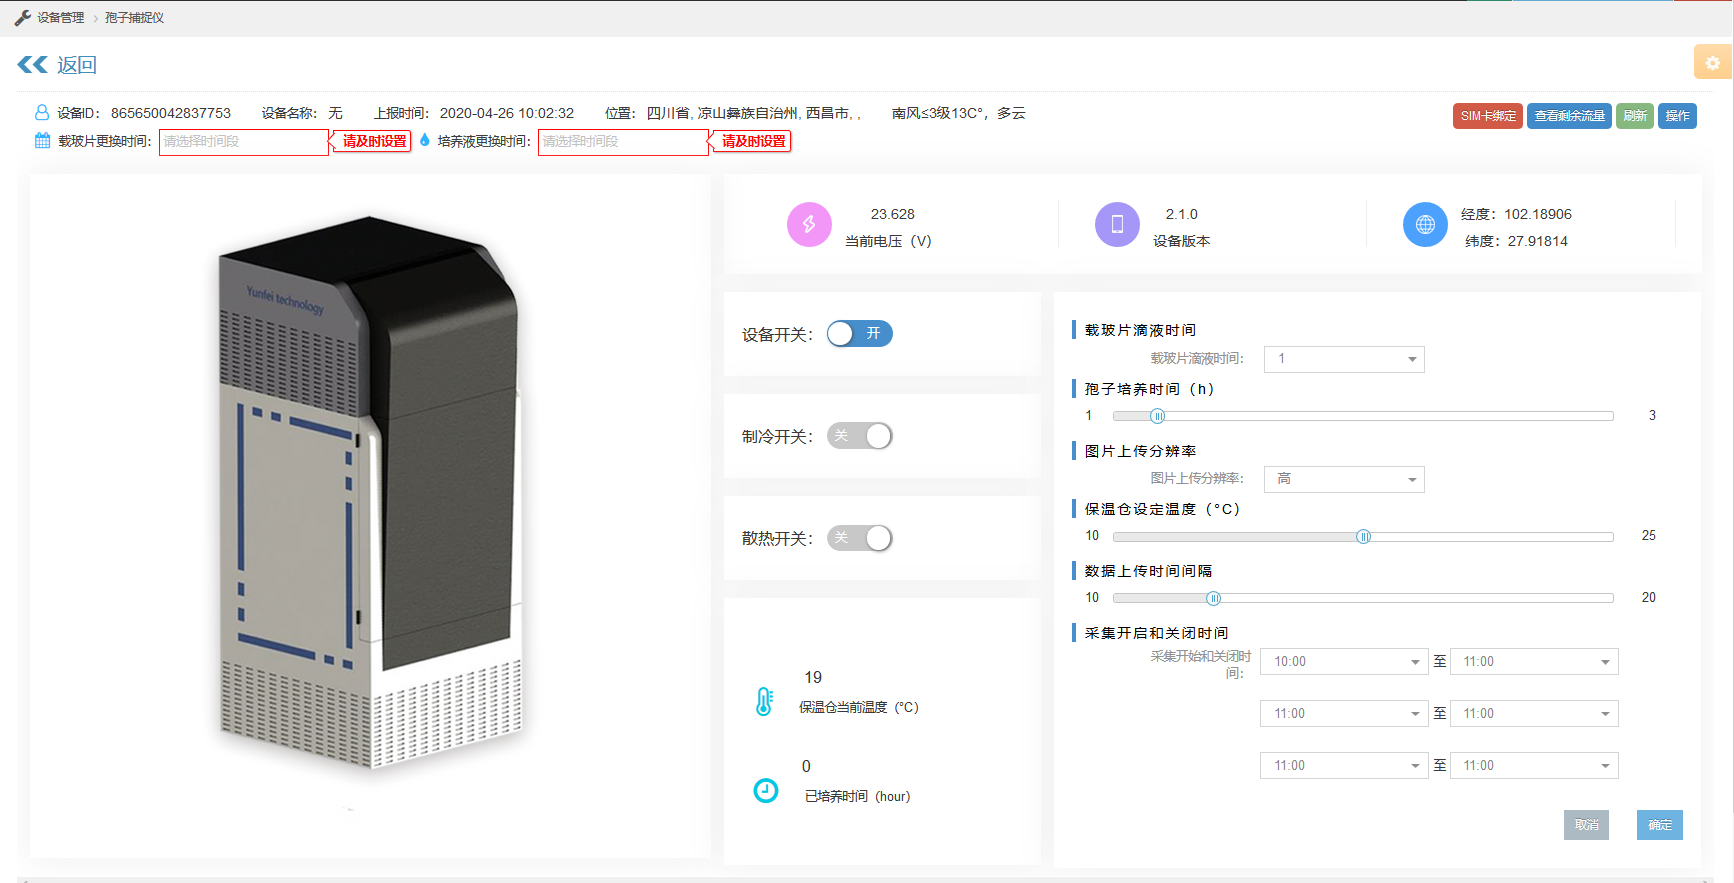
Task: Click the pink voltage lightning icon
Action: point(809,225)
